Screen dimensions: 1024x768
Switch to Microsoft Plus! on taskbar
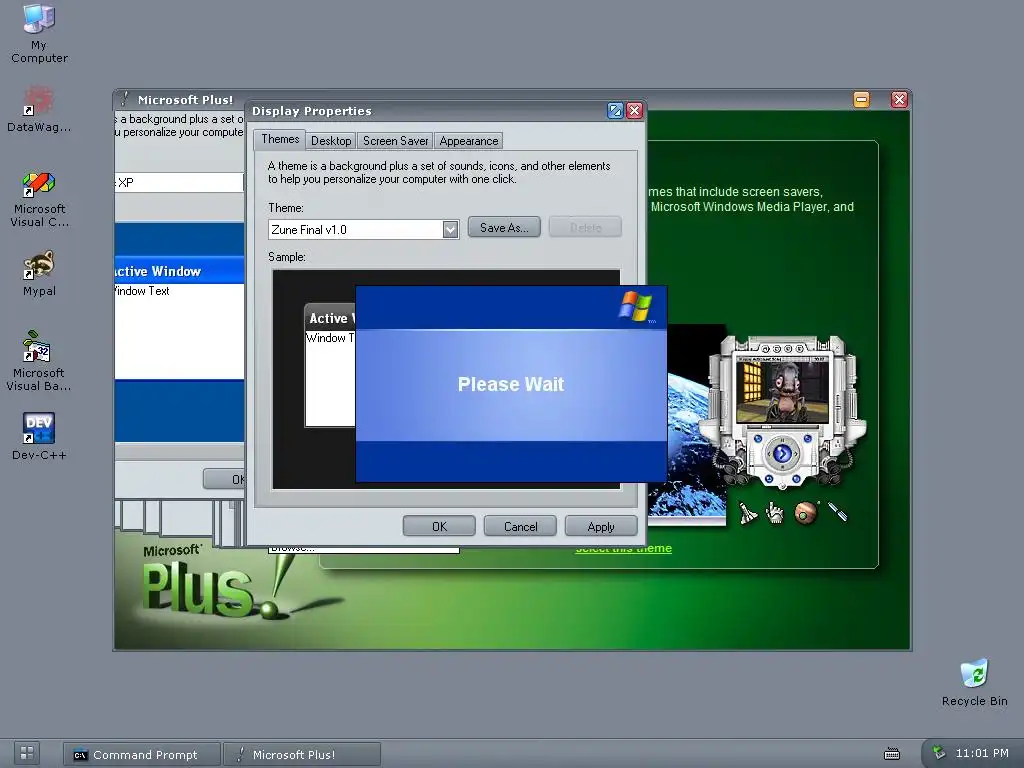click(x=302, y=754)
